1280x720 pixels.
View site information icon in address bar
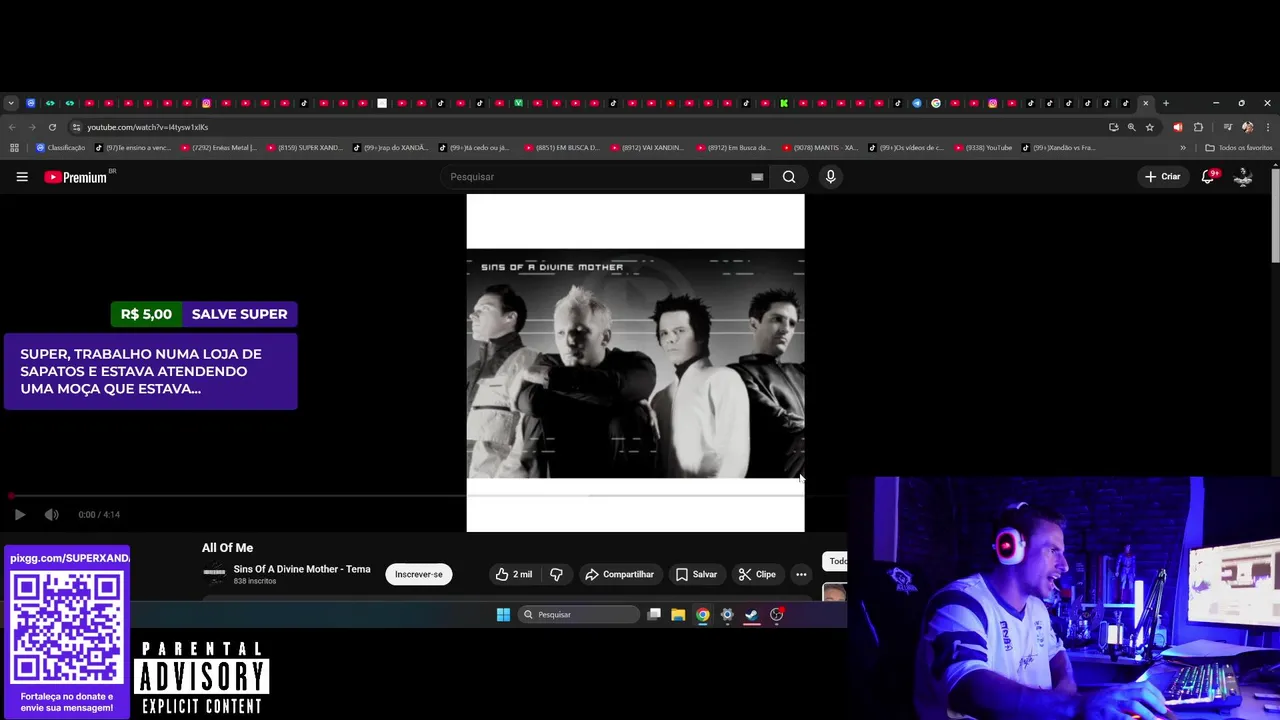[x=76, y=127]
